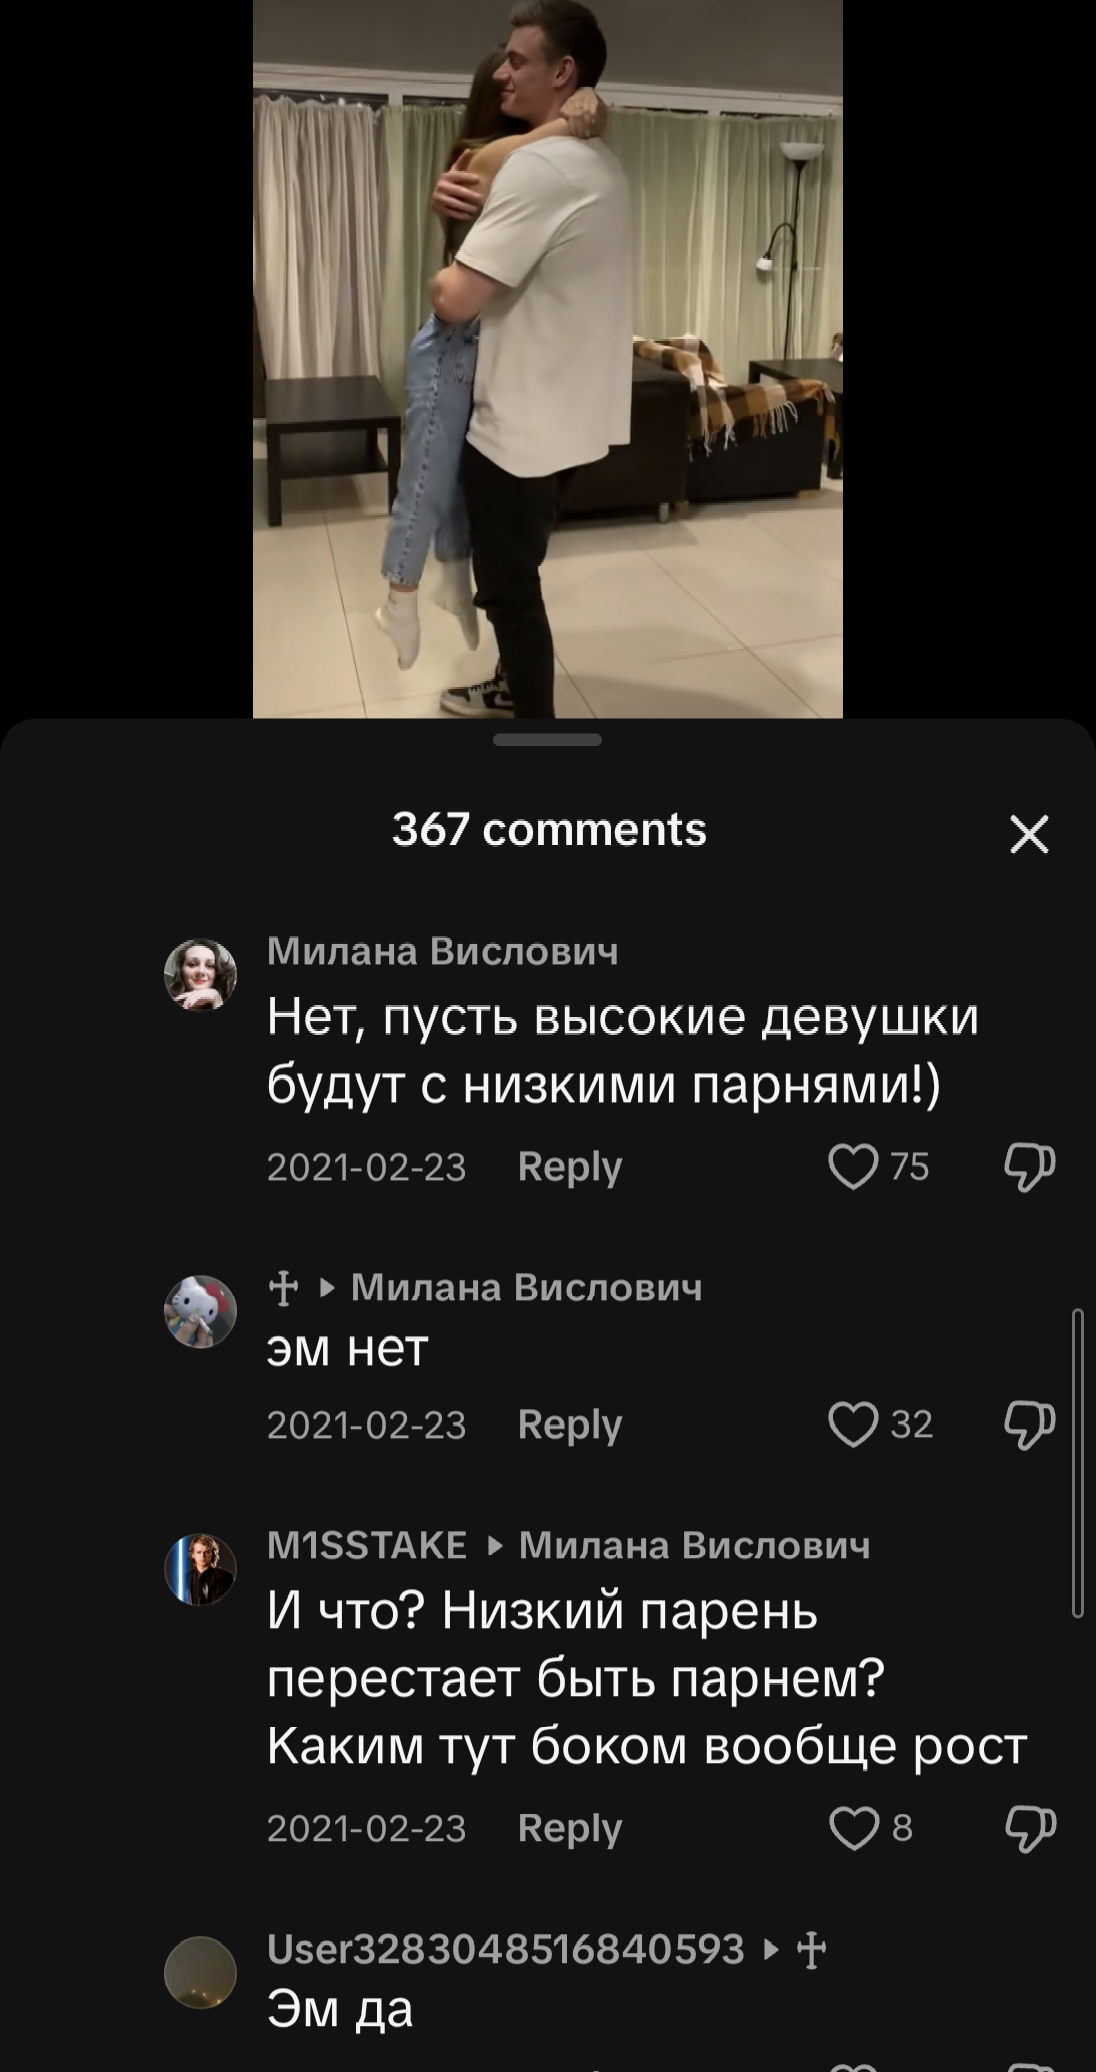Dislike the 'эм нет' reply
The width and height of the screenshot is (1096, 2072).
pos(1030,1425)
